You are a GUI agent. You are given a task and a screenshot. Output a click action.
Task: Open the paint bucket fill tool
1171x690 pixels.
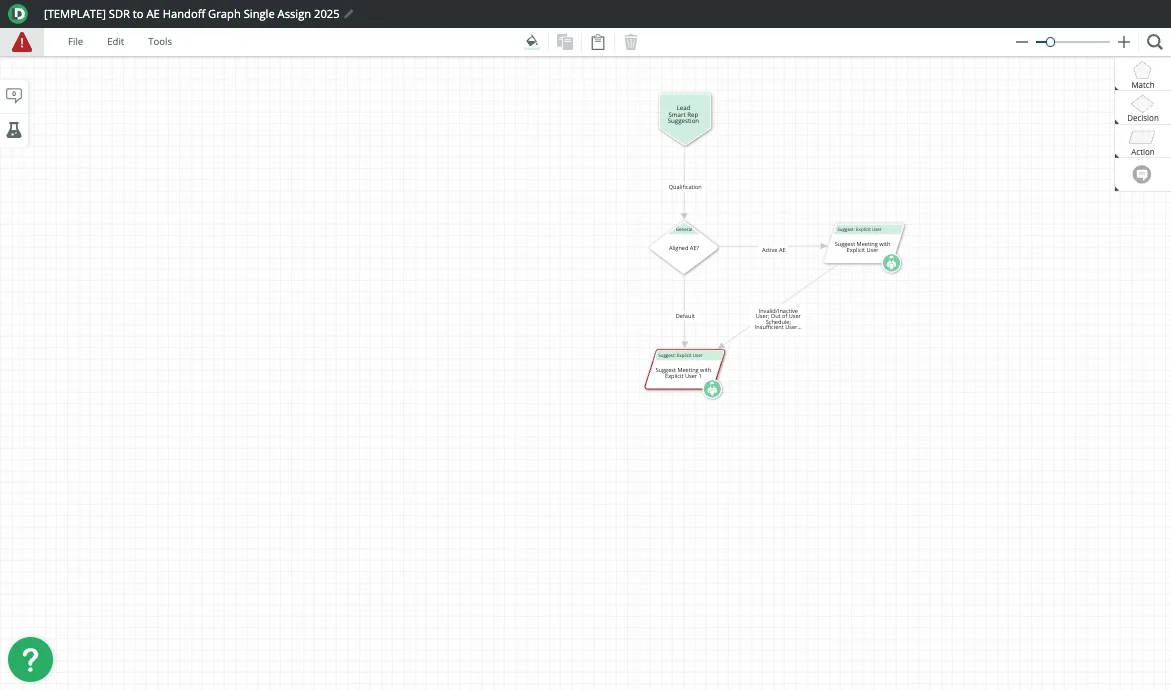[x=532, y=42]
